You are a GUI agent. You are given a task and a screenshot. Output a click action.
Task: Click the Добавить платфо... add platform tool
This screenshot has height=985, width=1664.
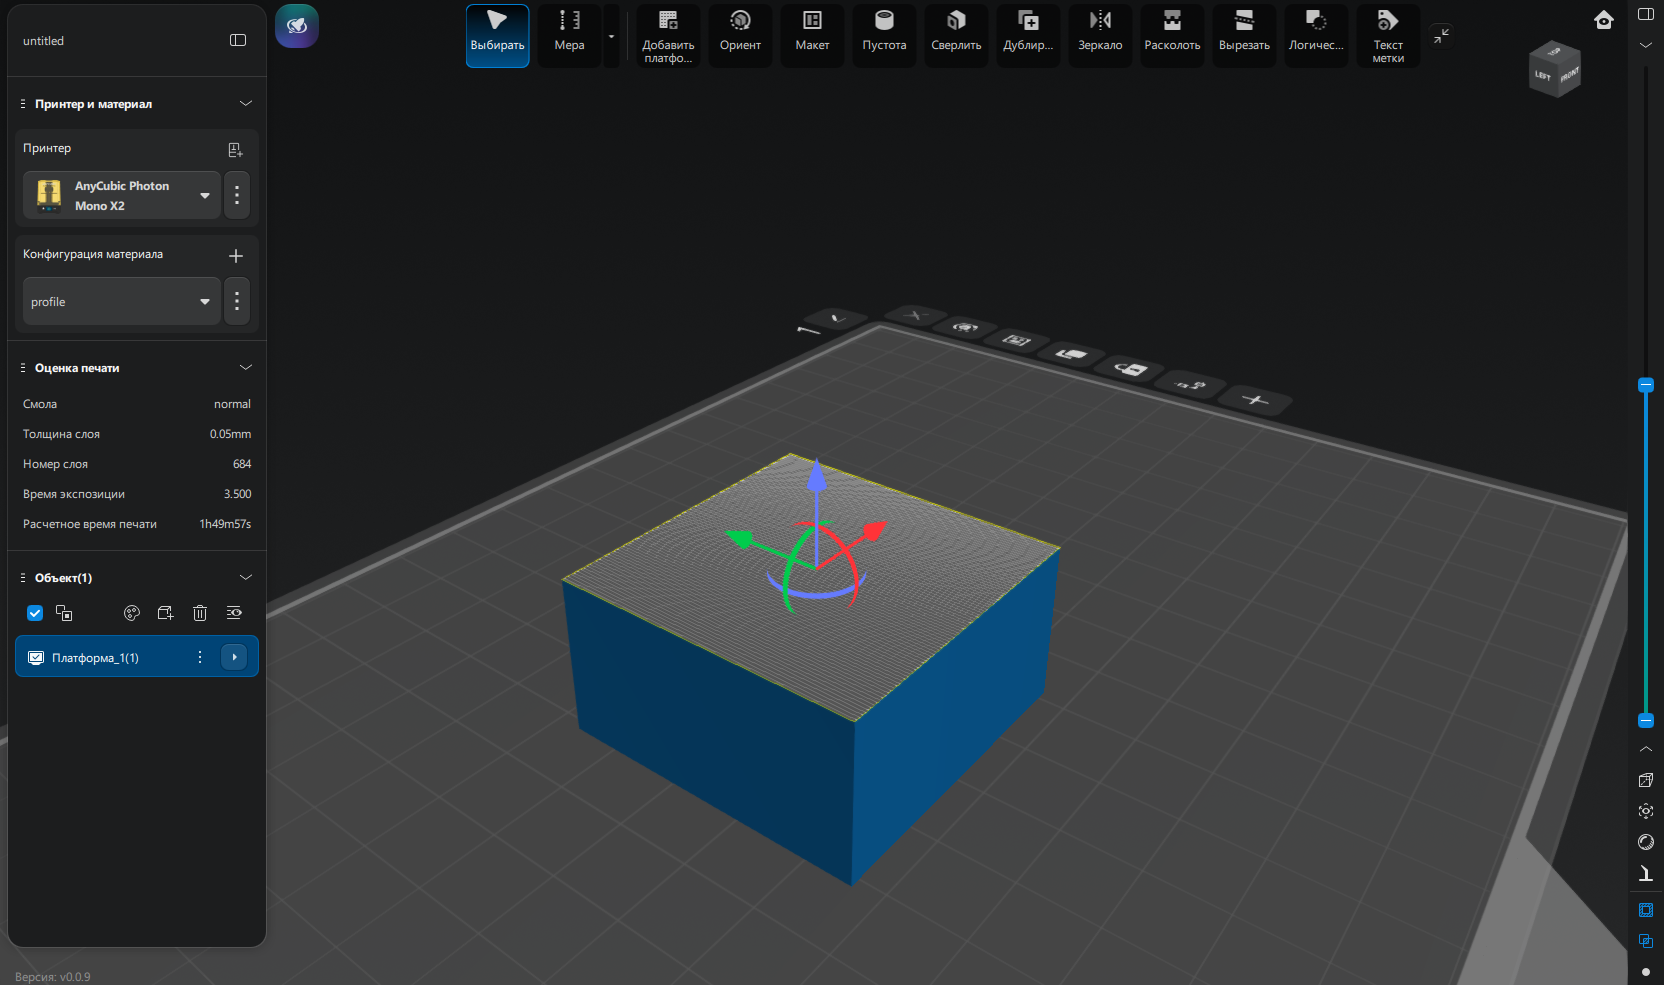[668, 36]
